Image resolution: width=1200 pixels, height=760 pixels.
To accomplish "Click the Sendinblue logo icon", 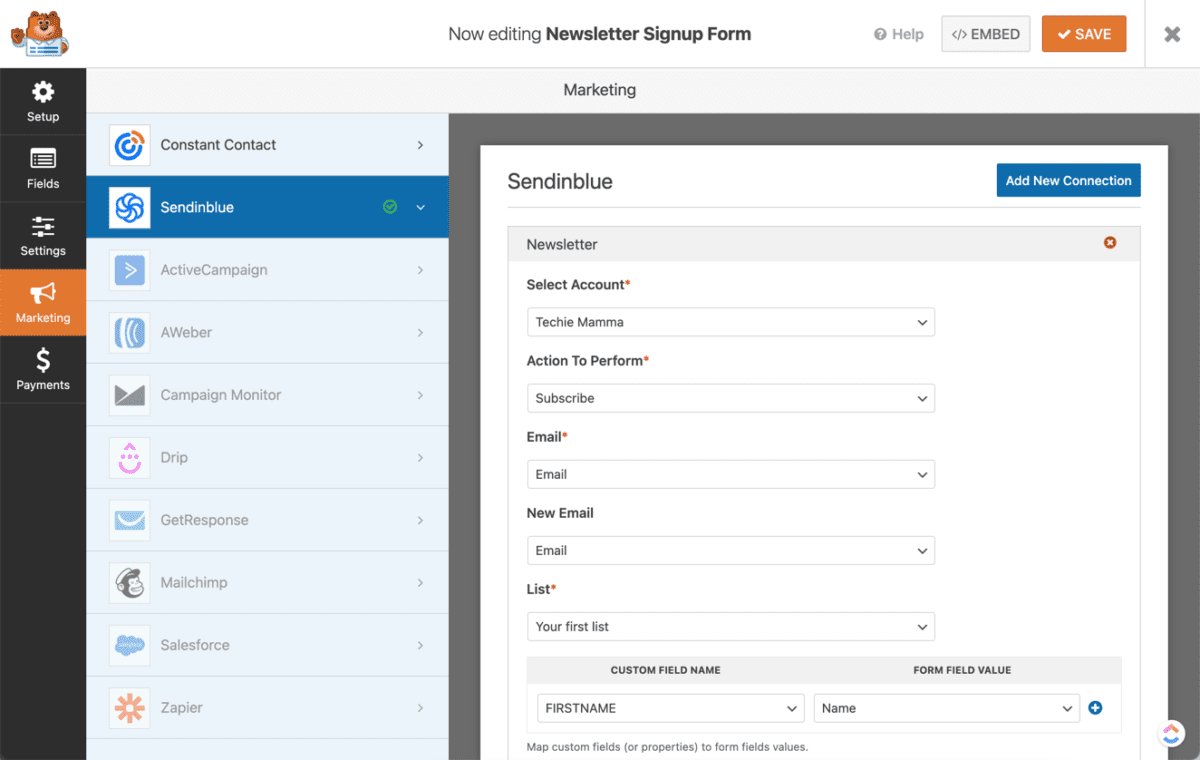I will point(129,207).
